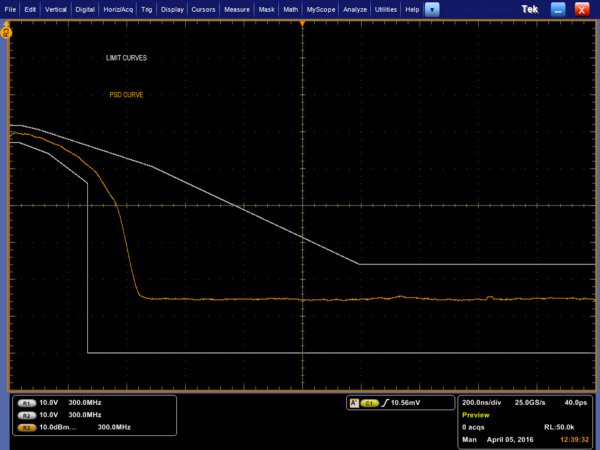Select R2 300.0MHz readout
This screenshot has height=450, width=600.
click(85, 415)
